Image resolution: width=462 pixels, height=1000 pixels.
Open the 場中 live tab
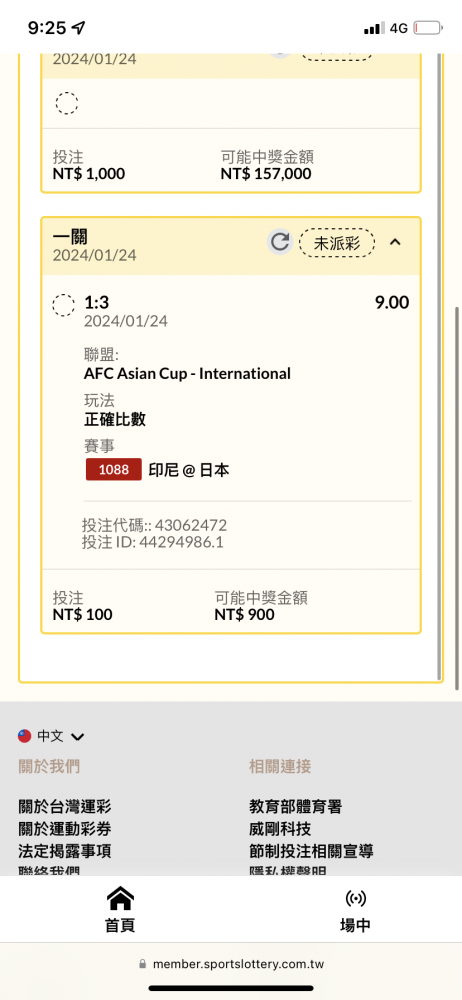355,910
